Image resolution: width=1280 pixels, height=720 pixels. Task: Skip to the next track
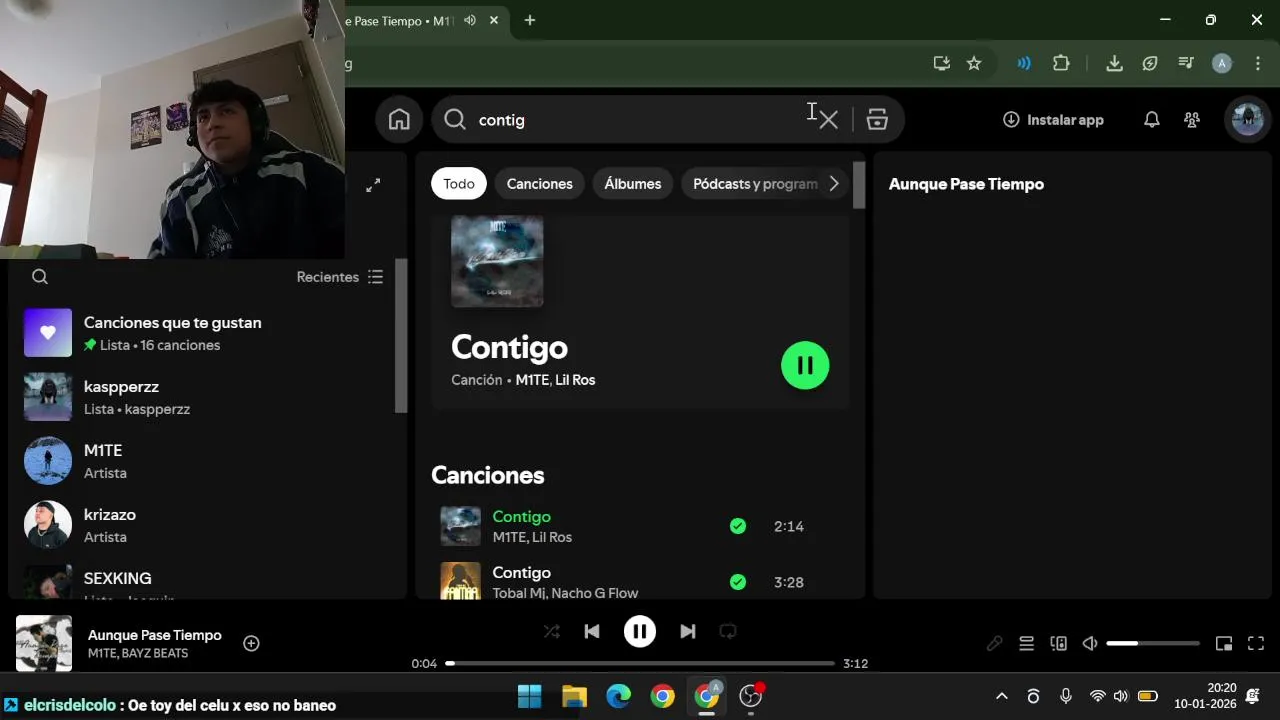tap(688, 632)
